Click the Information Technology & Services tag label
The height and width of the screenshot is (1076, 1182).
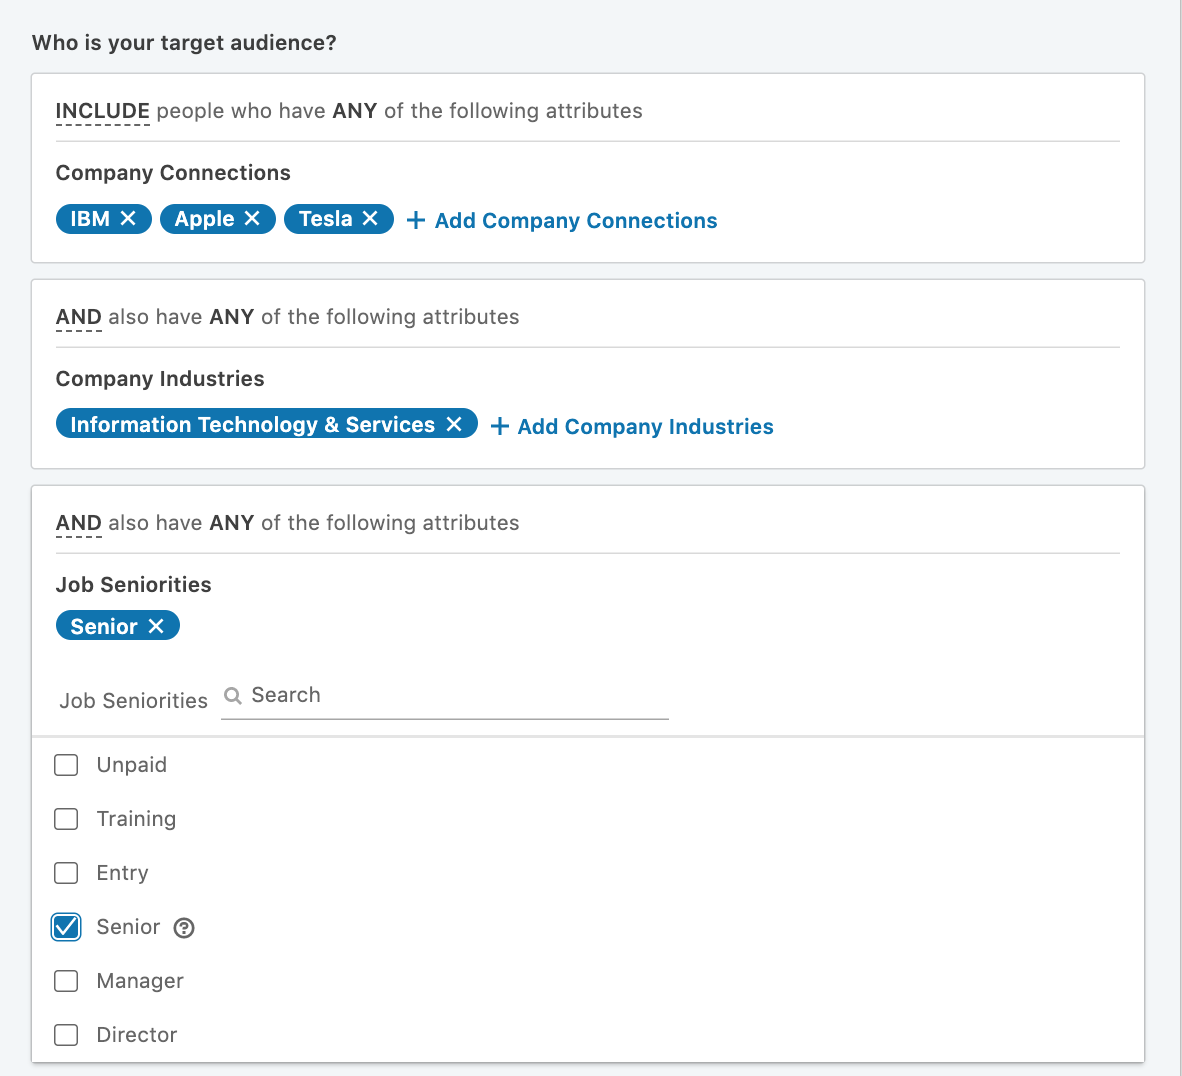click(x=253, y=425)
